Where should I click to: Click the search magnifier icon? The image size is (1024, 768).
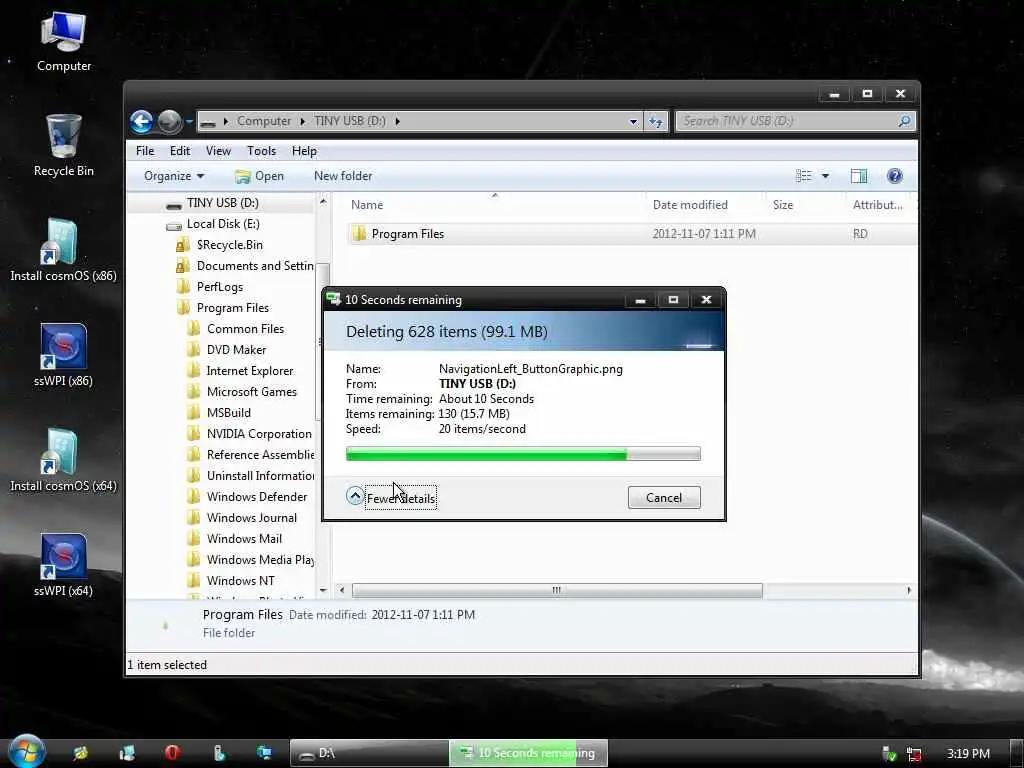(x=904, y=121)
